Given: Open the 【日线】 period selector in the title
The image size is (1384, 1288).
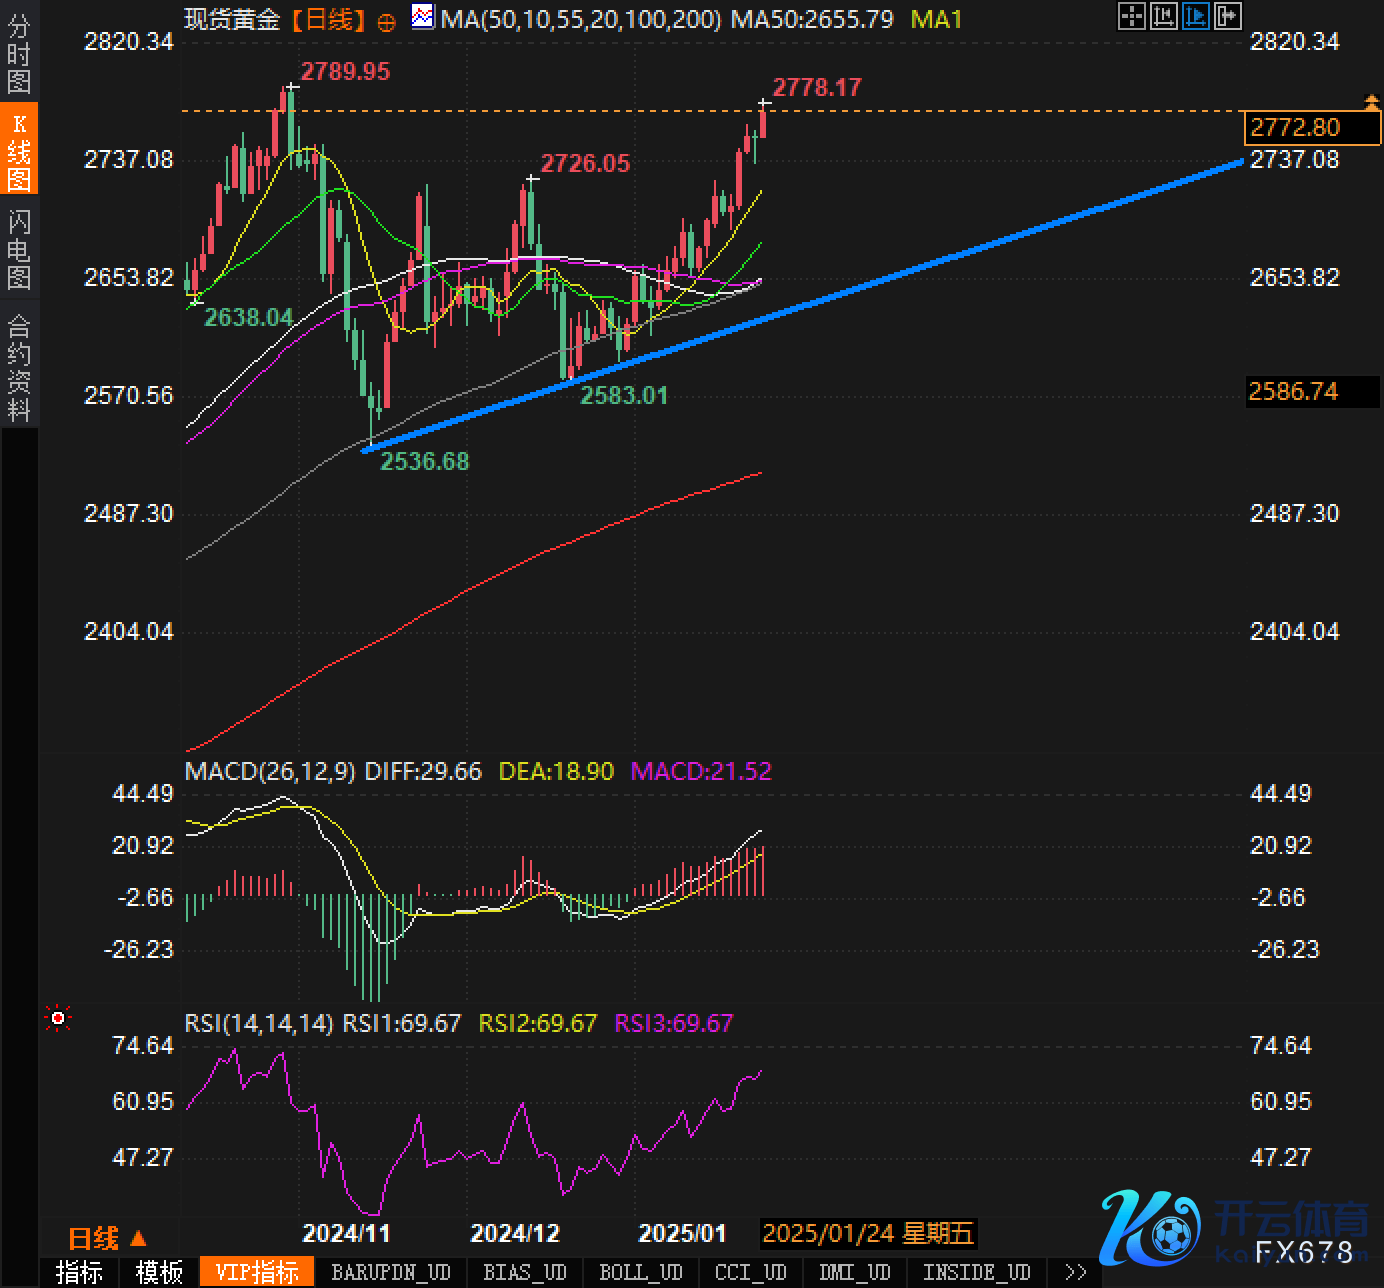Looking at the screenshot, I should pos(329,19).
